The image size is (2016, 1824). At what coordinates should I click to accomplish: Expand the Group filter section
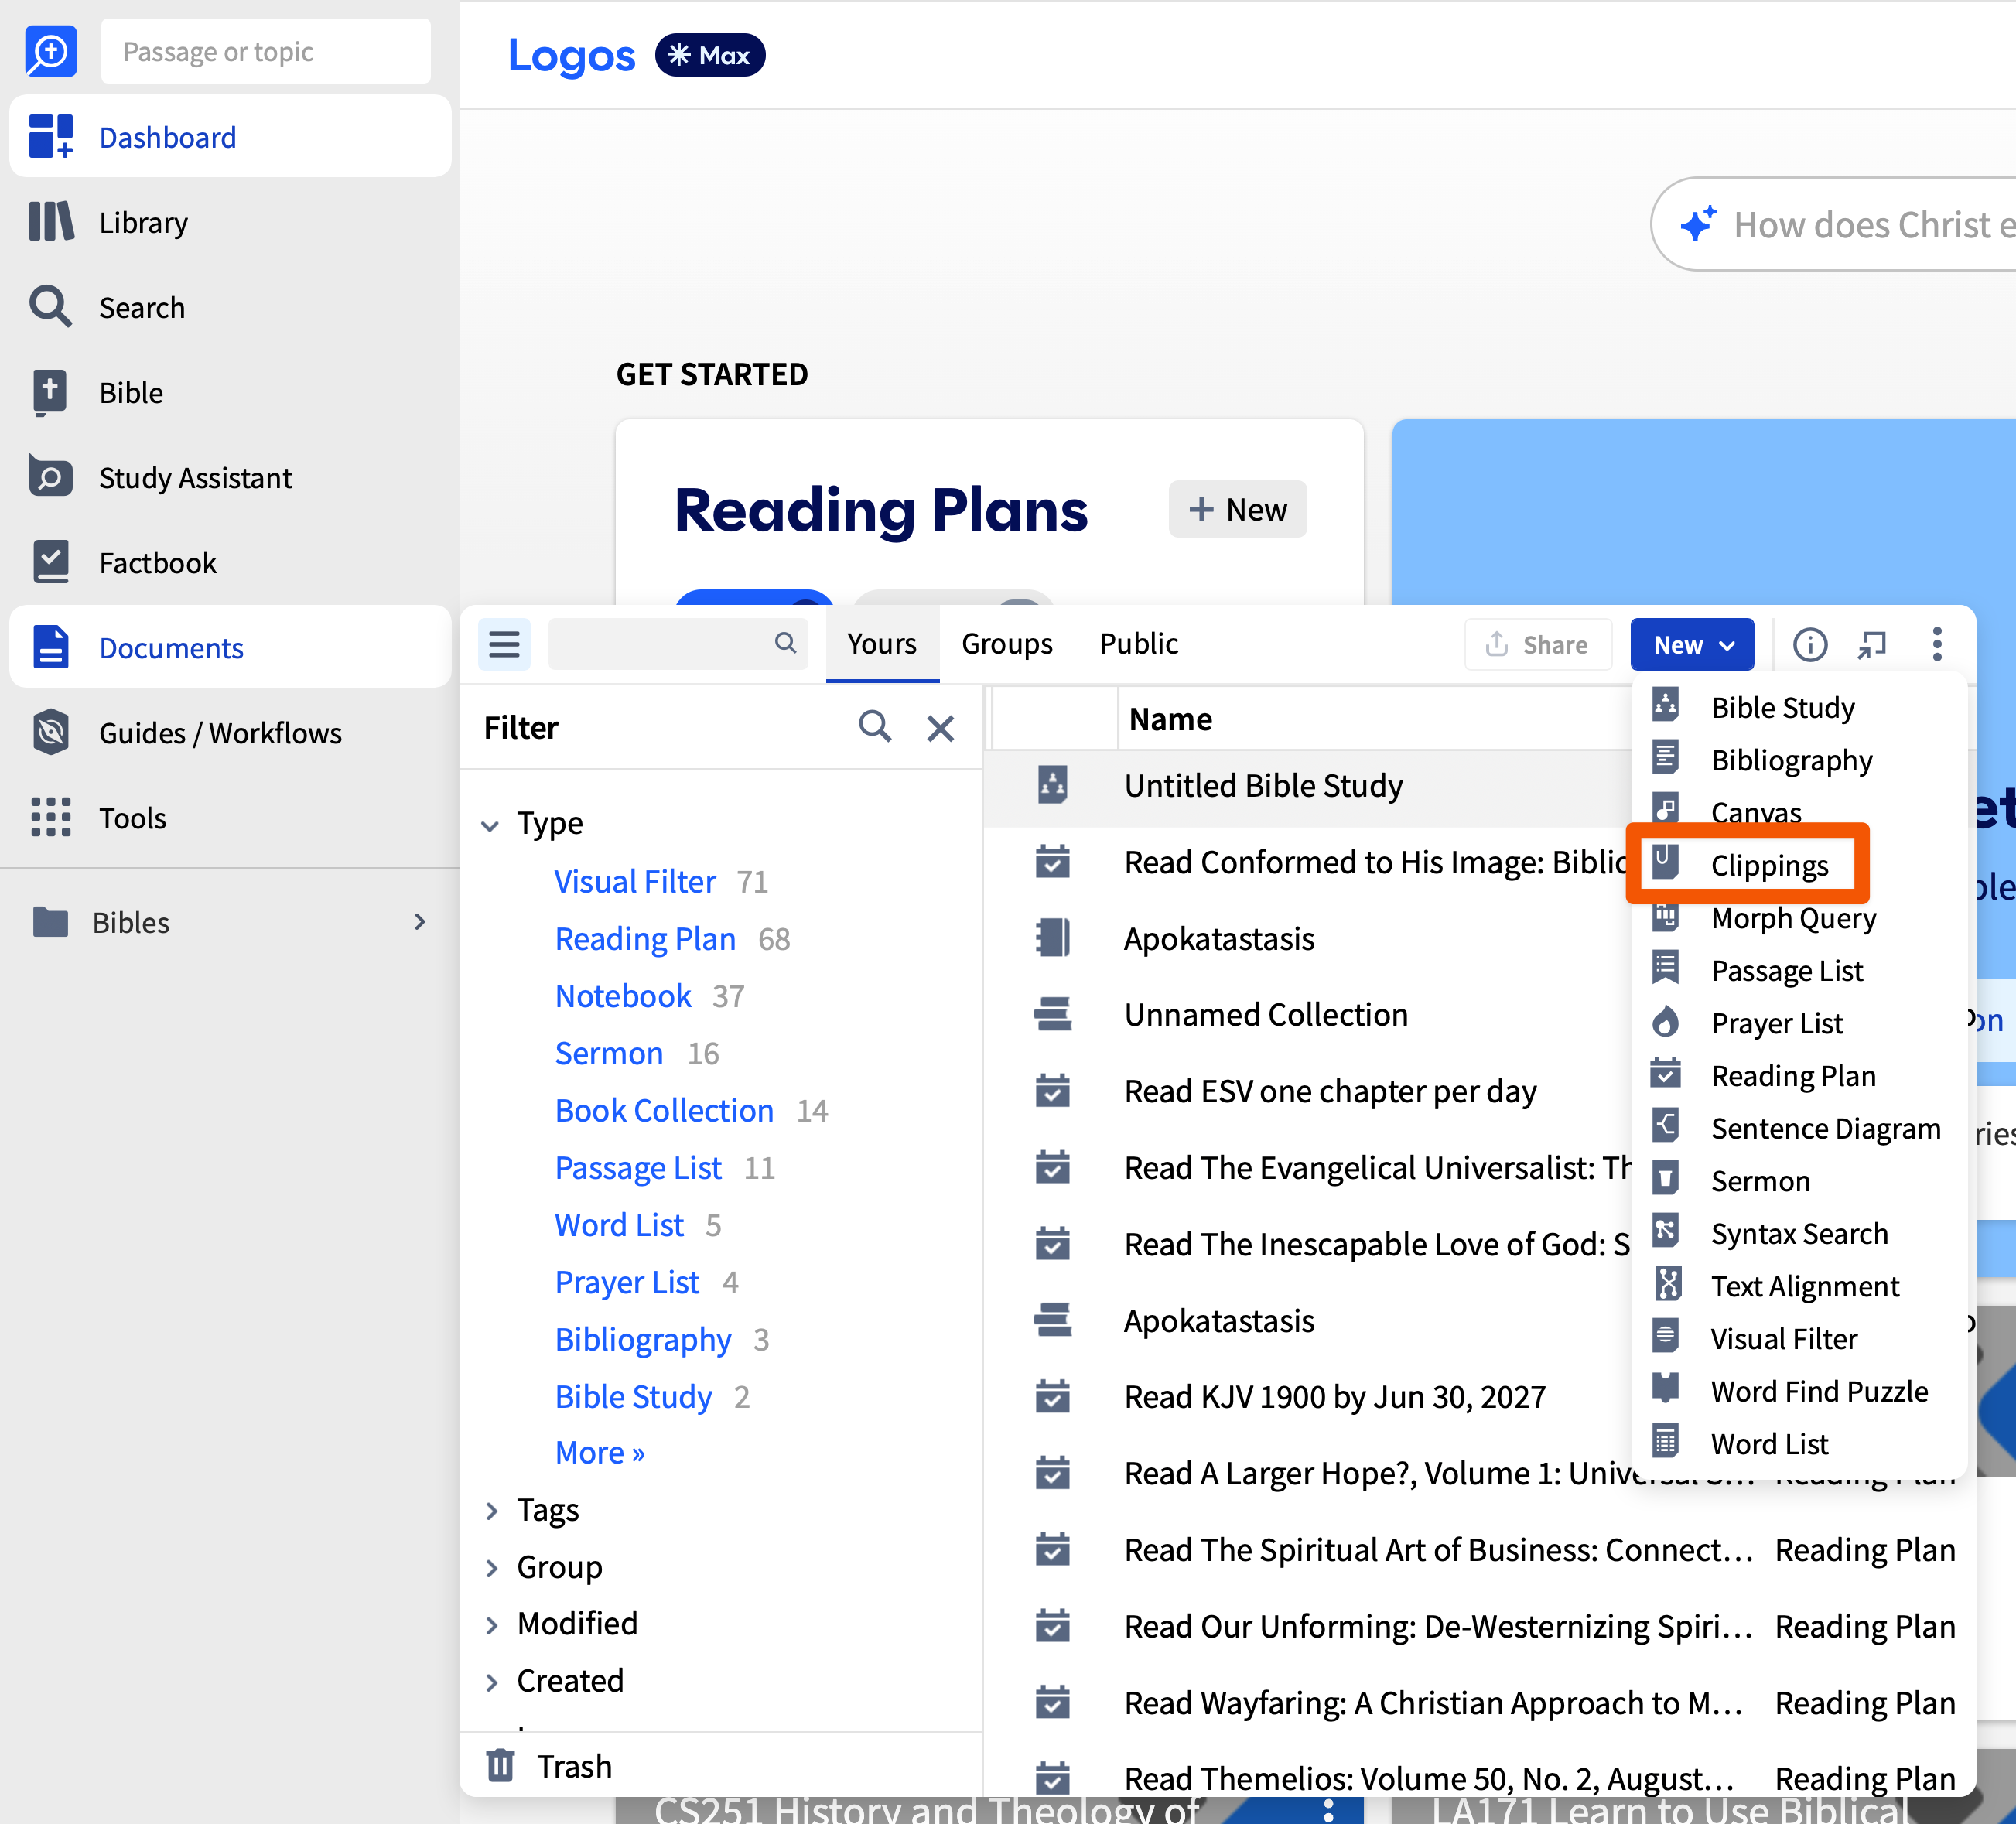tap(492, 1568)
